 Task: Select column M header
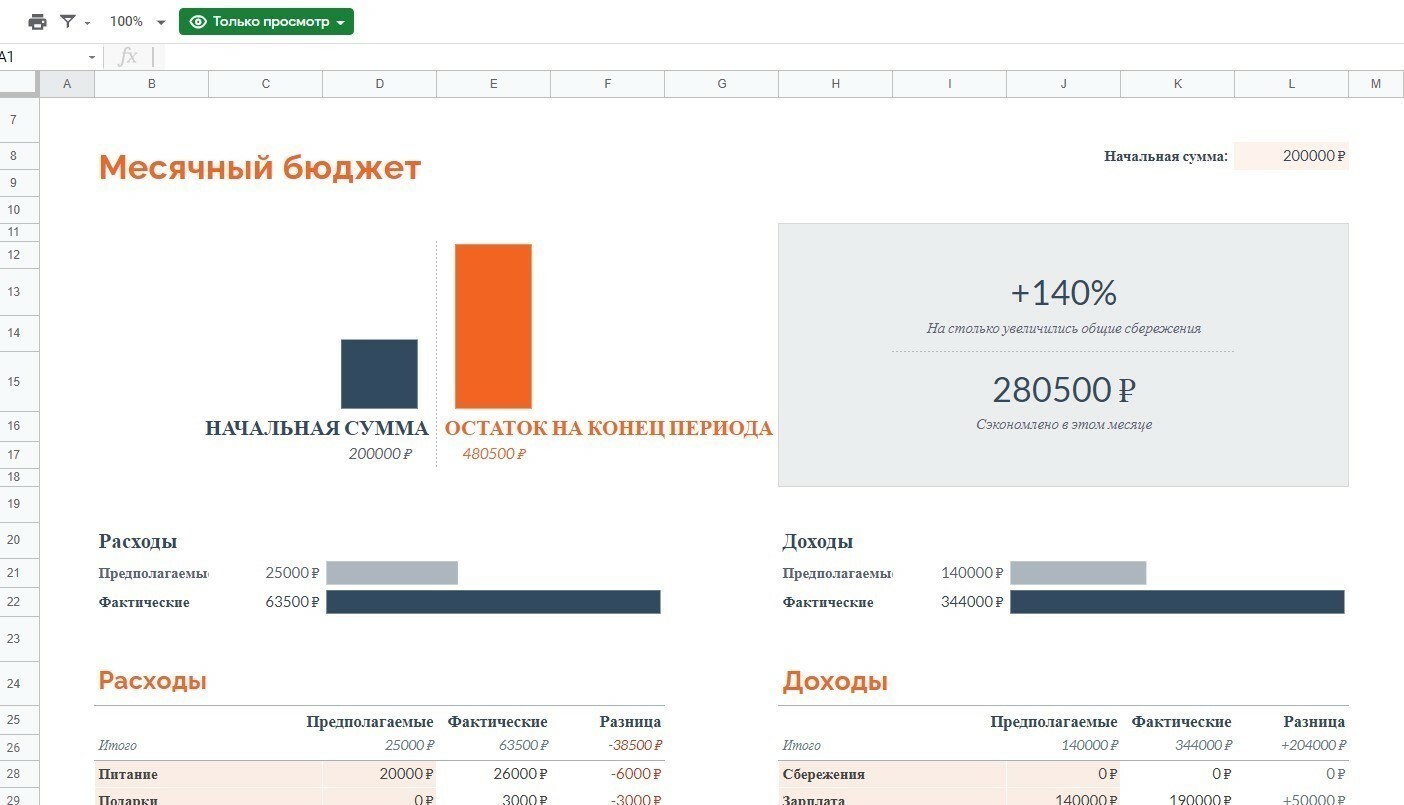[1376, 84]
